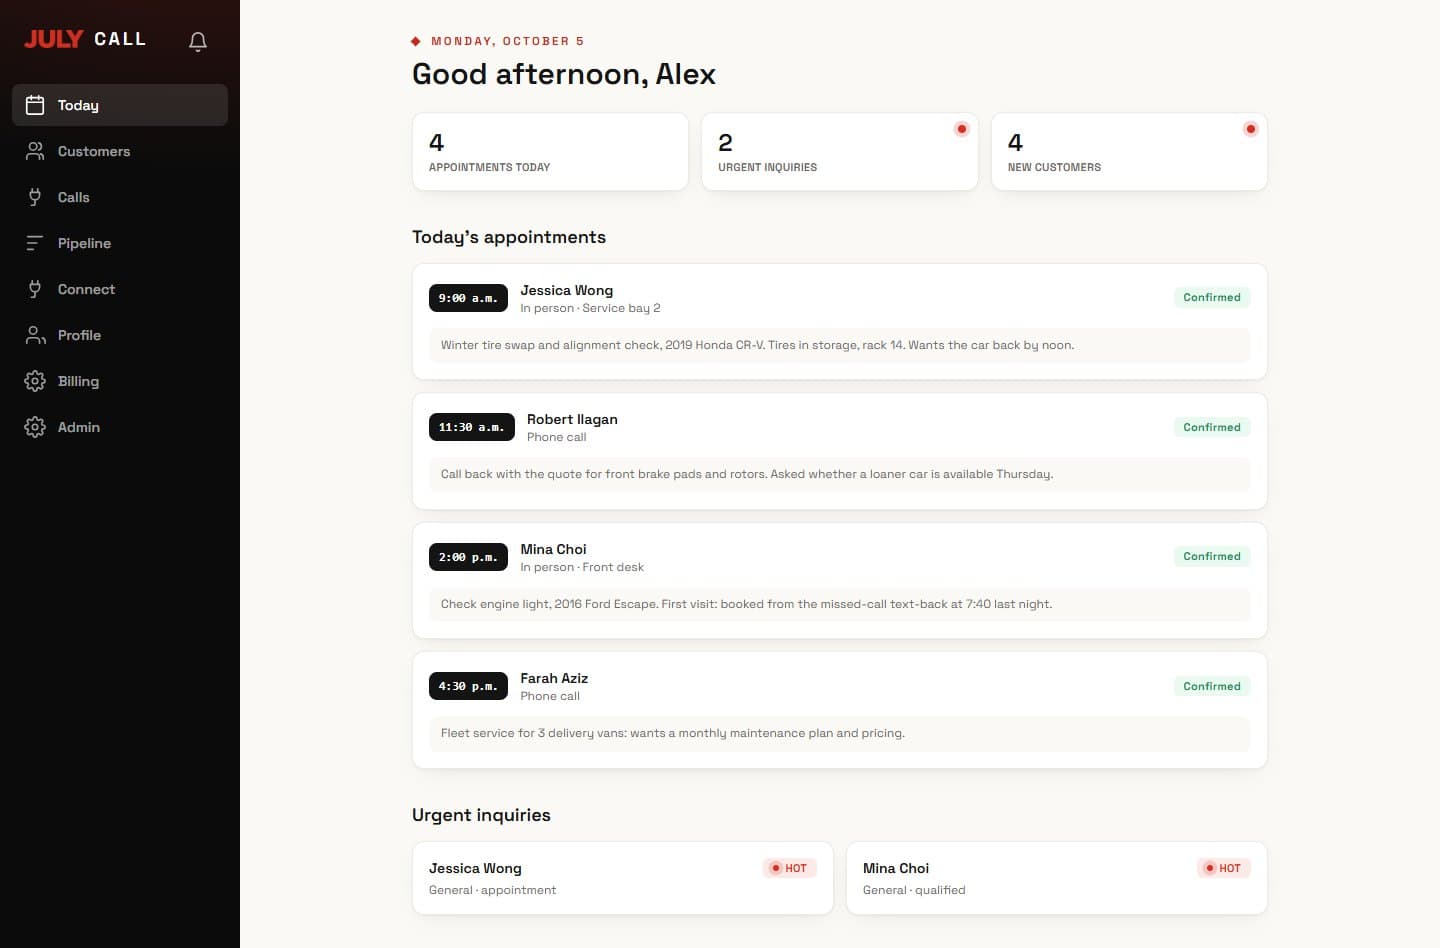This screenshot has height=948, width=1440.
Task: Click the Billing gear icon
Action: click(35, 381)
